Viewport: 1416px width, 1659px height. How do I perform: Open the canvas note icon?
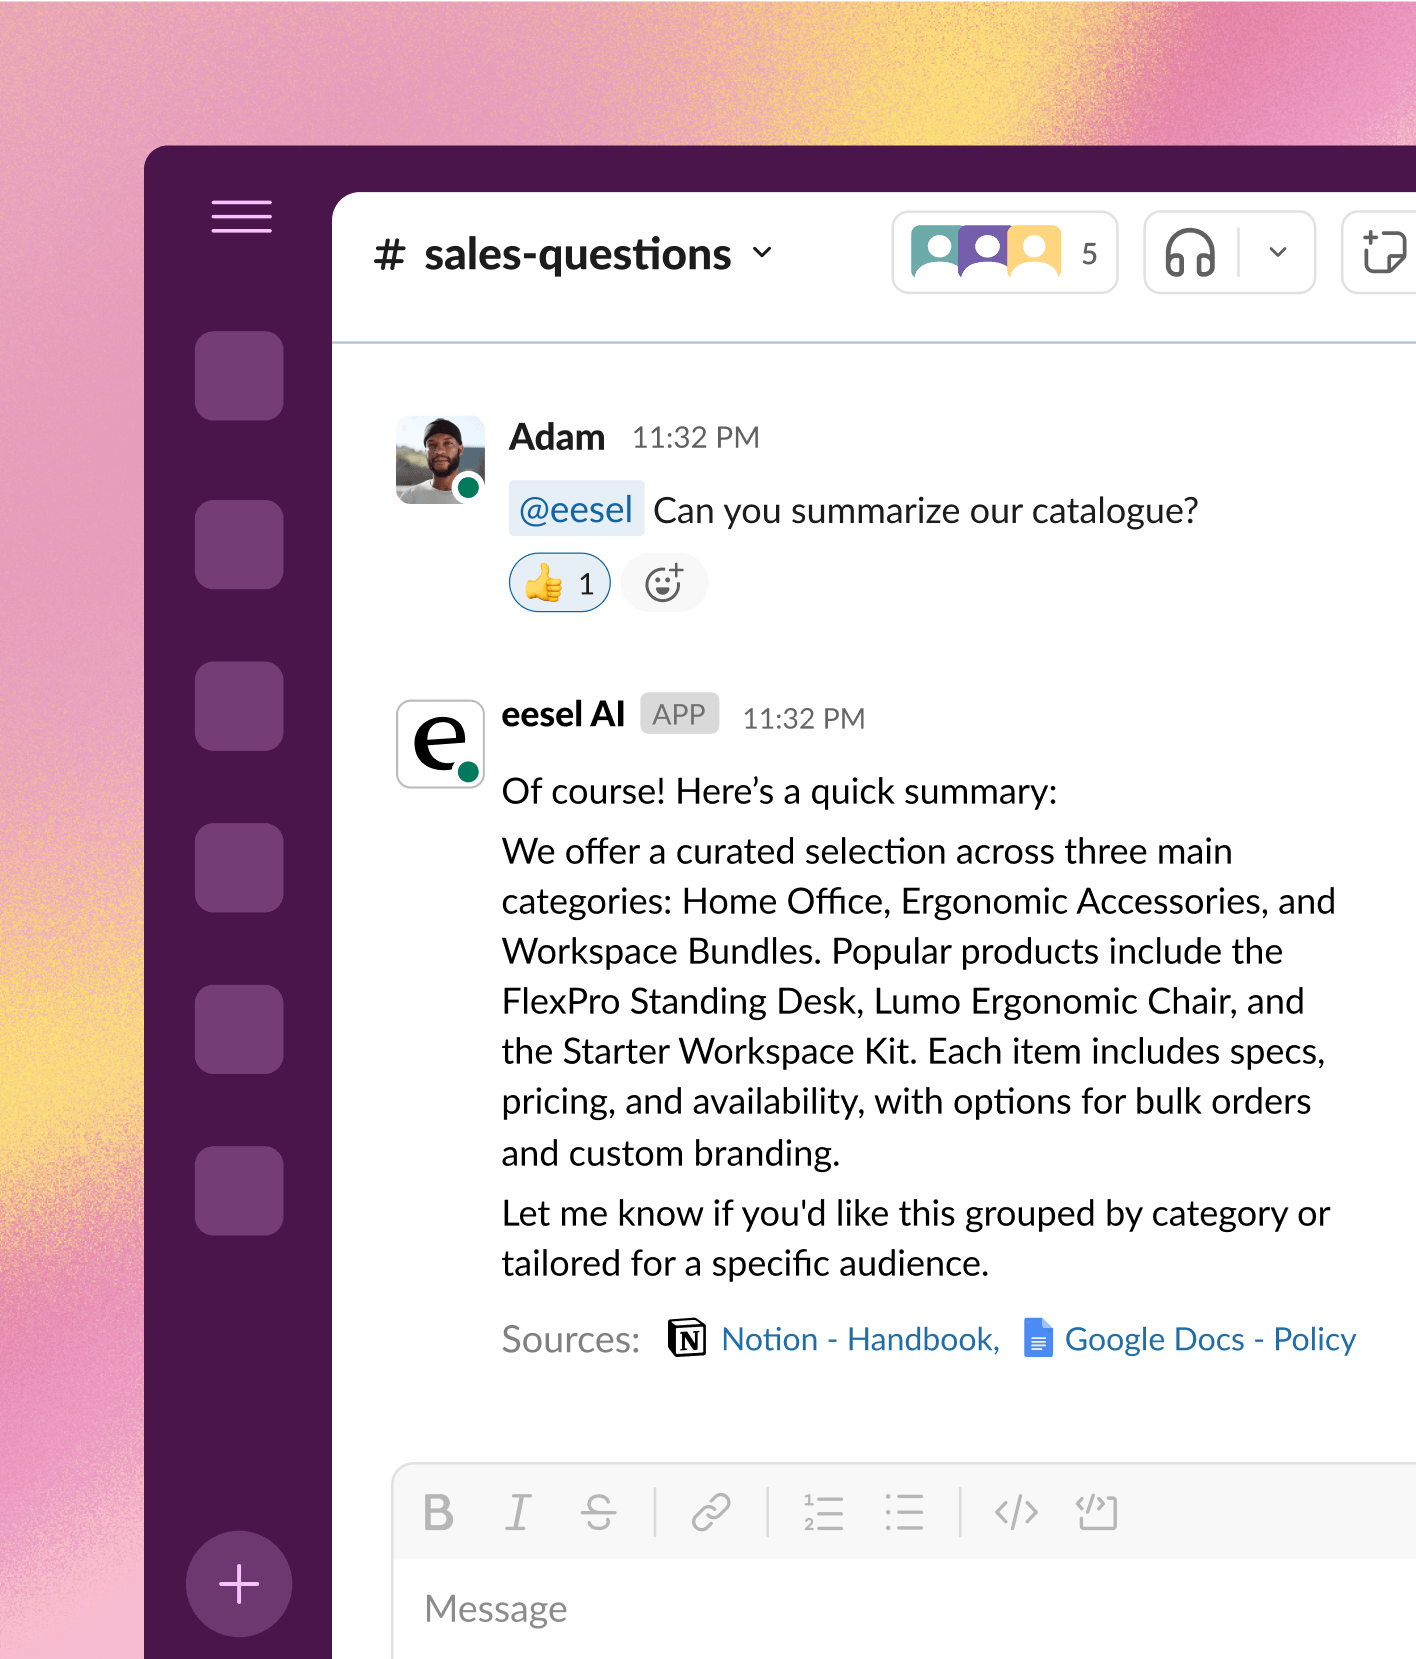click(1383, 253)
